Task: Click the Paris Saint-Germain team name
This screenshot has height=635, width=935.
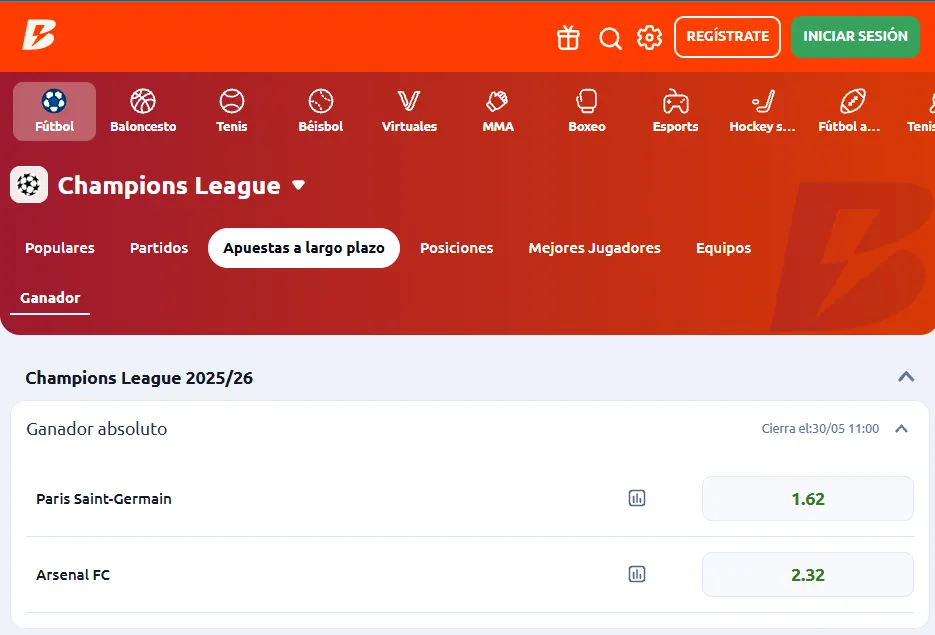Action: 104,499
